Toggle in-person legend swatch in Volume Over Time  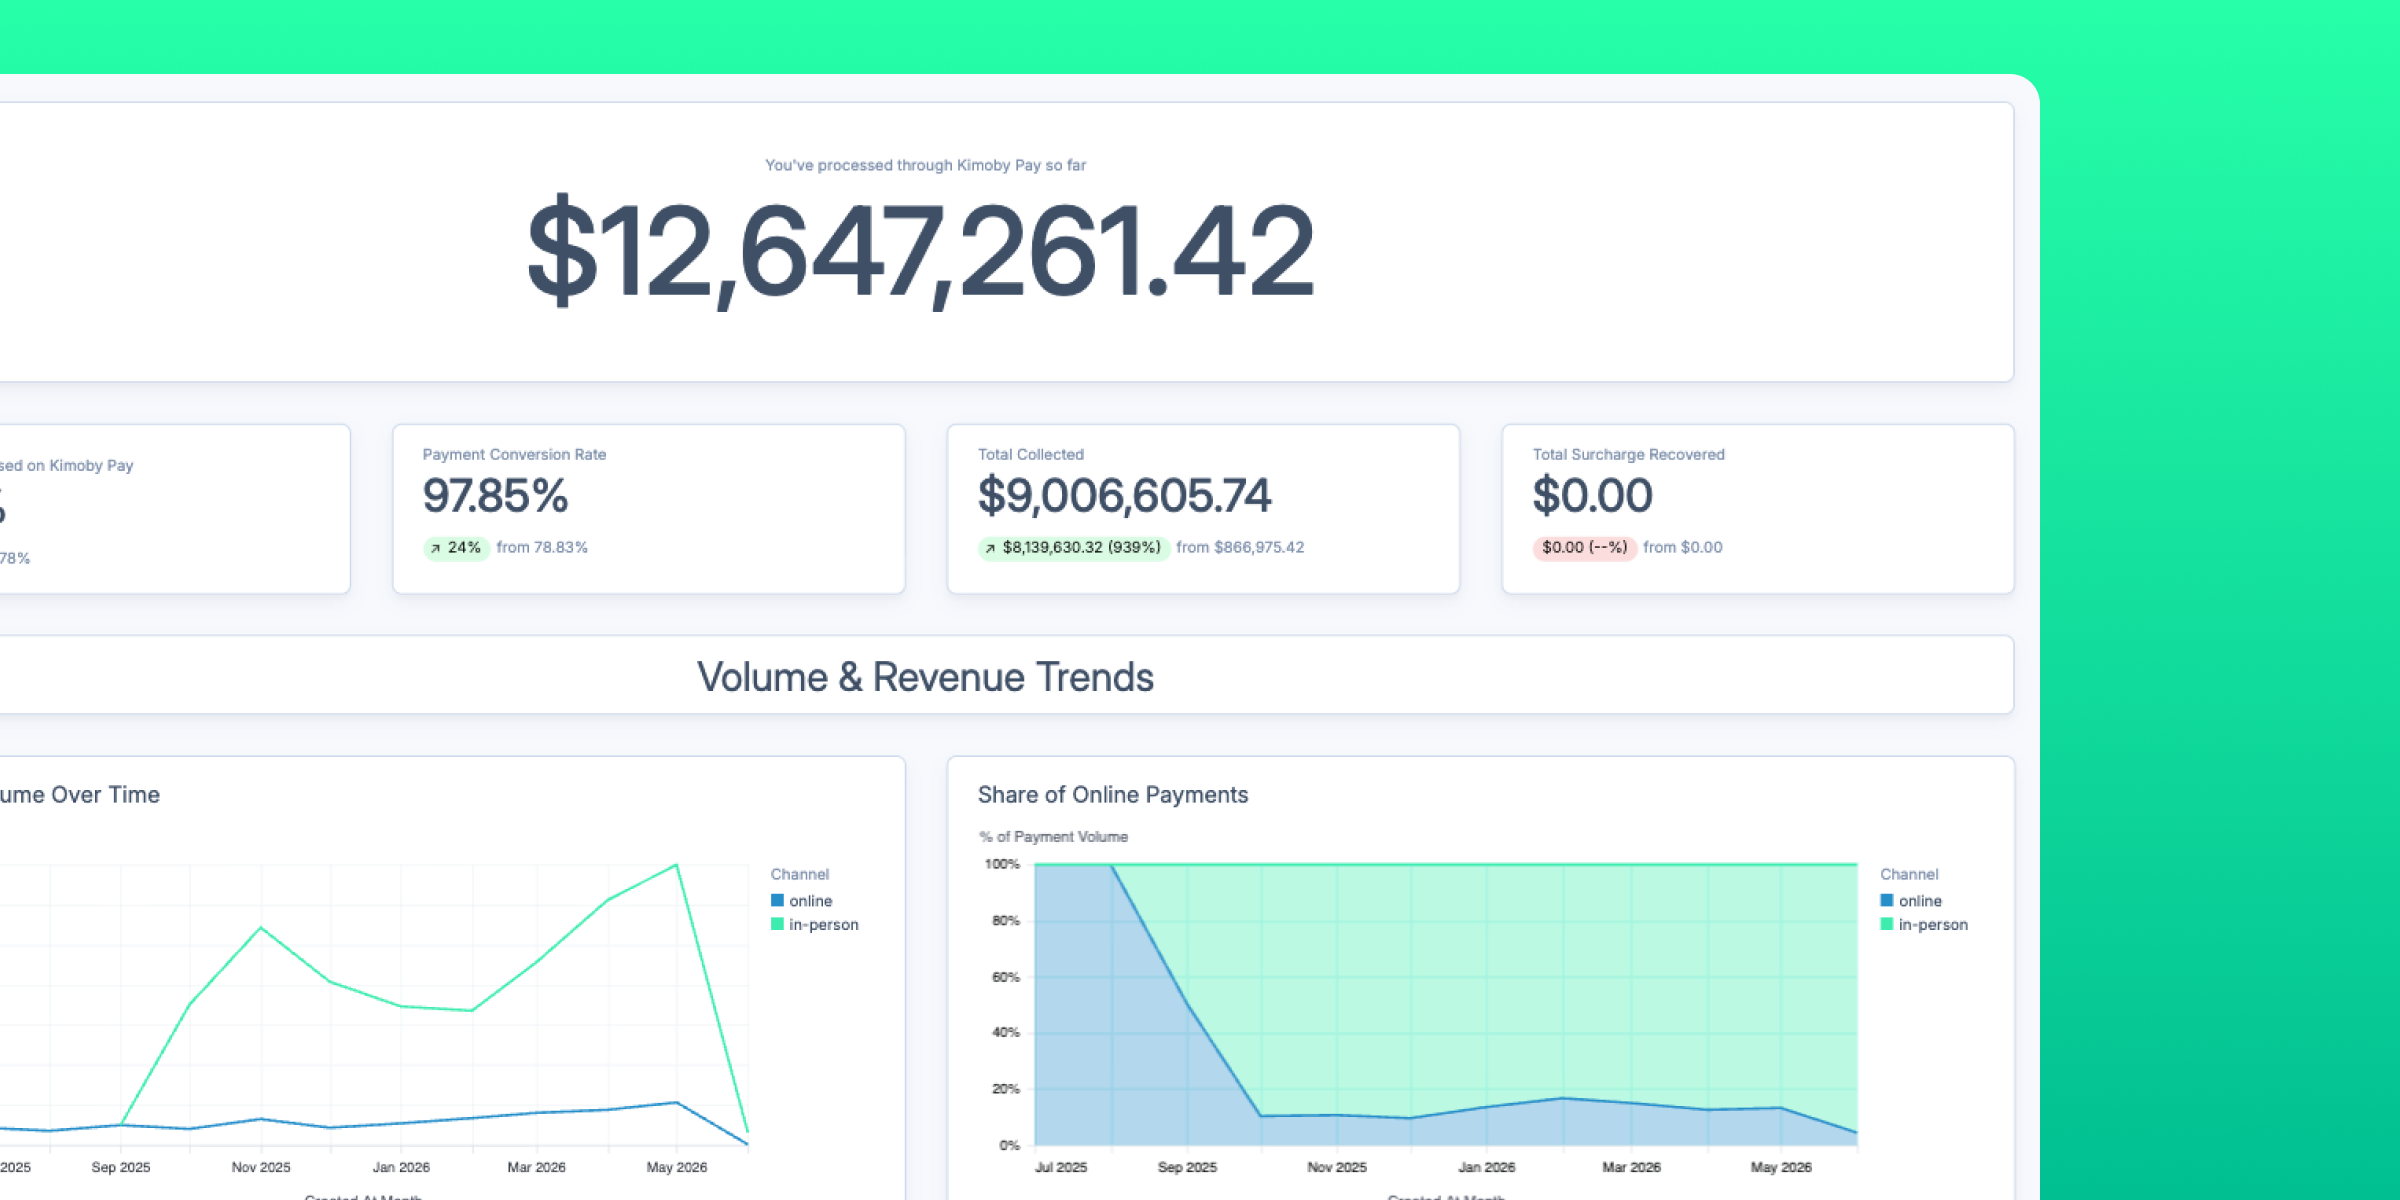(x=777, y=924)
